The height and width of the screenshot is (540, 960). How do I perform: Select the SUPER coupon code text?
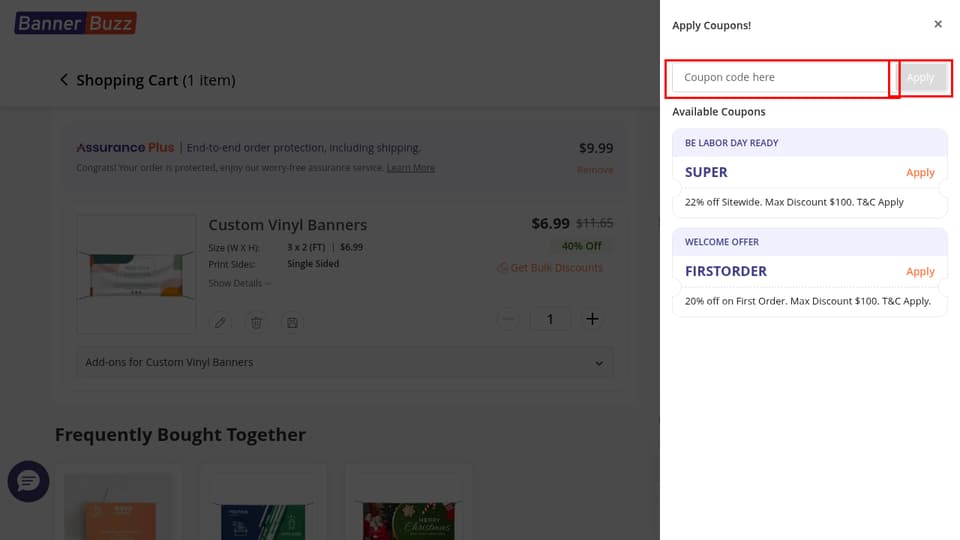coord(706,173)
